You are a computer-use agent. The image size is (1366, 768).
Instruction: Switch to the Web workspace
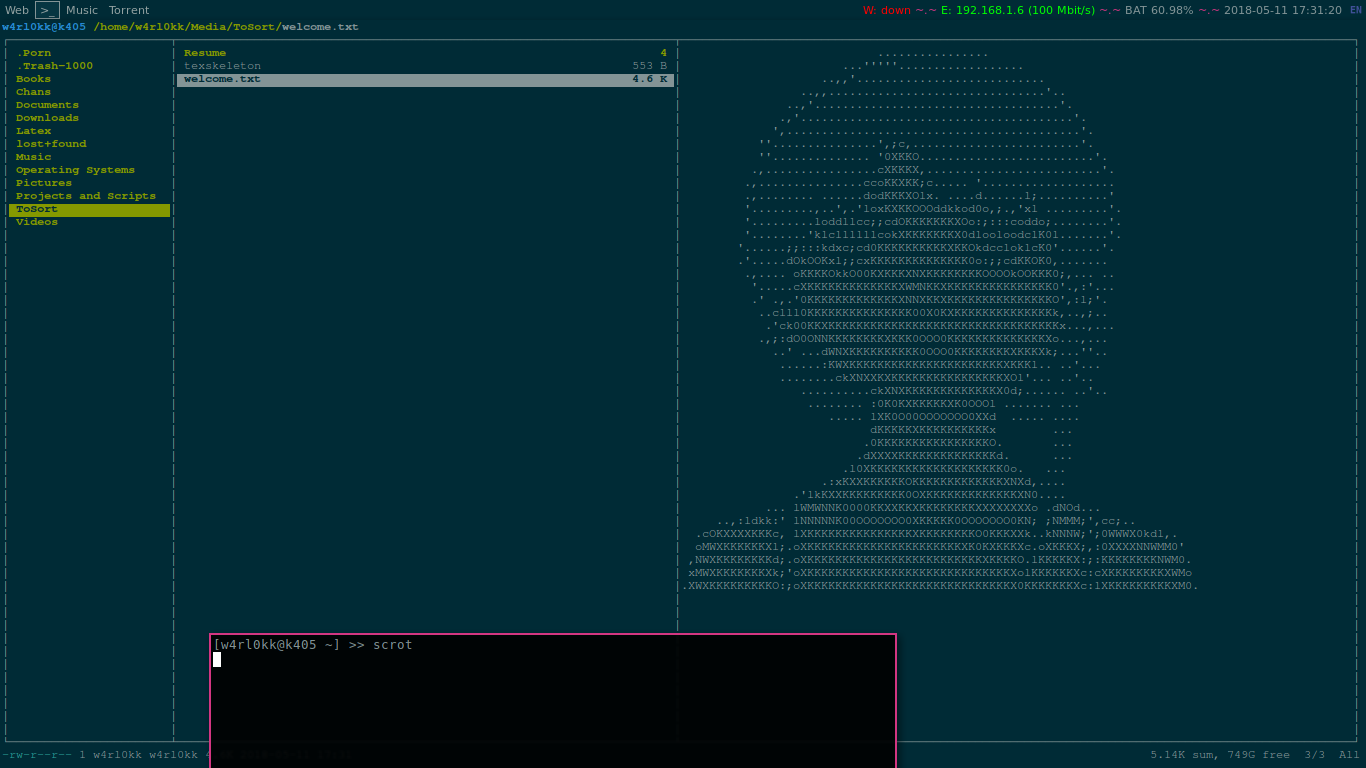17,10
